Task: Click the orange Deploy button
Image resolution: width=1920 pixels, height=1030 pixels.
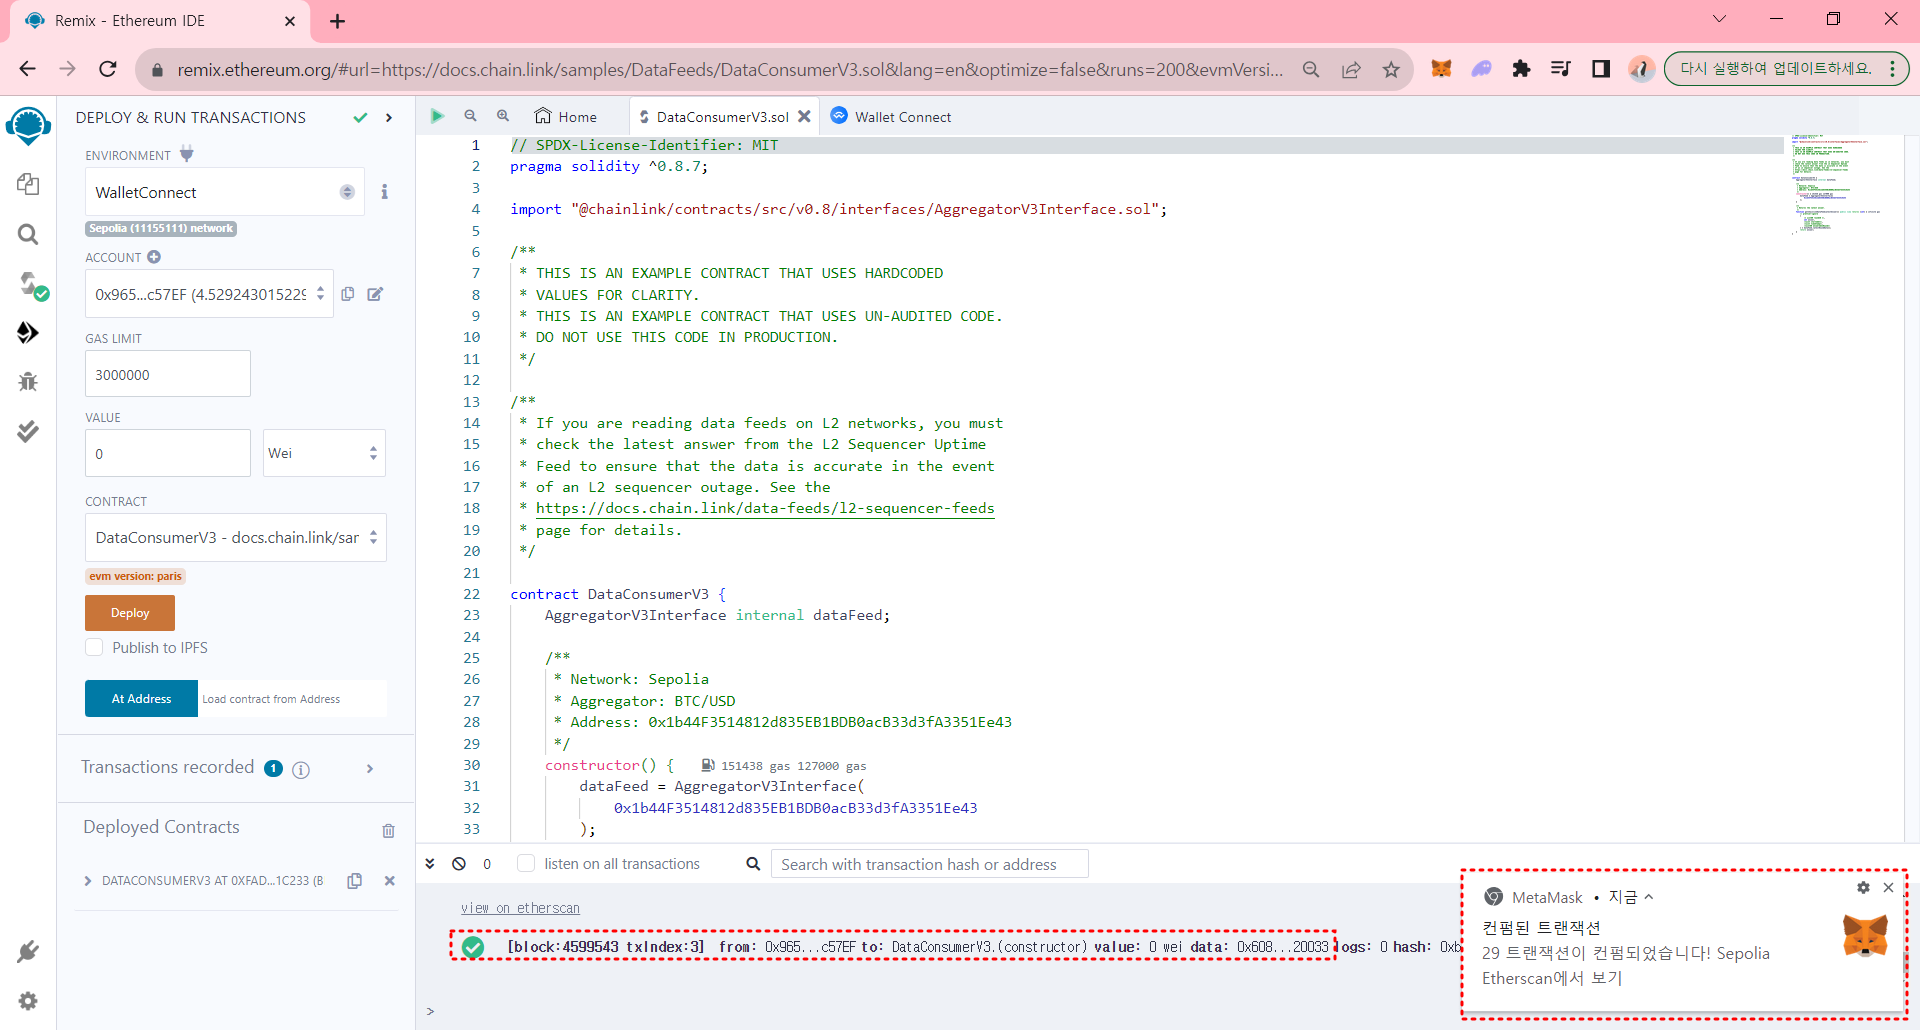Action: tap(130, 613)
